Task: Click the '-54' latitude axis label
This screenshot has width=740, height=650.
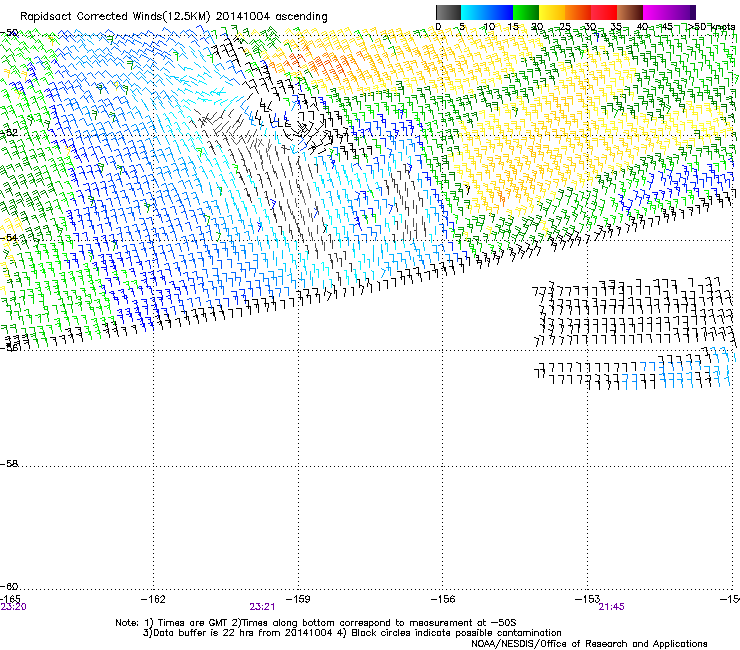Action: [9, 238]
